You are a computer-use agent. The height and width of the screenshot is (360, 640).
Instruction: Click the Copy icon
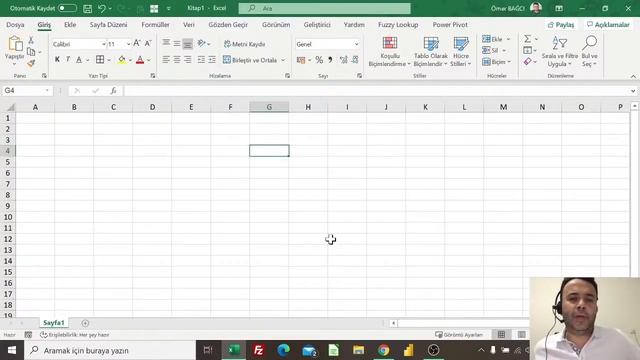(x=31, y=52)
